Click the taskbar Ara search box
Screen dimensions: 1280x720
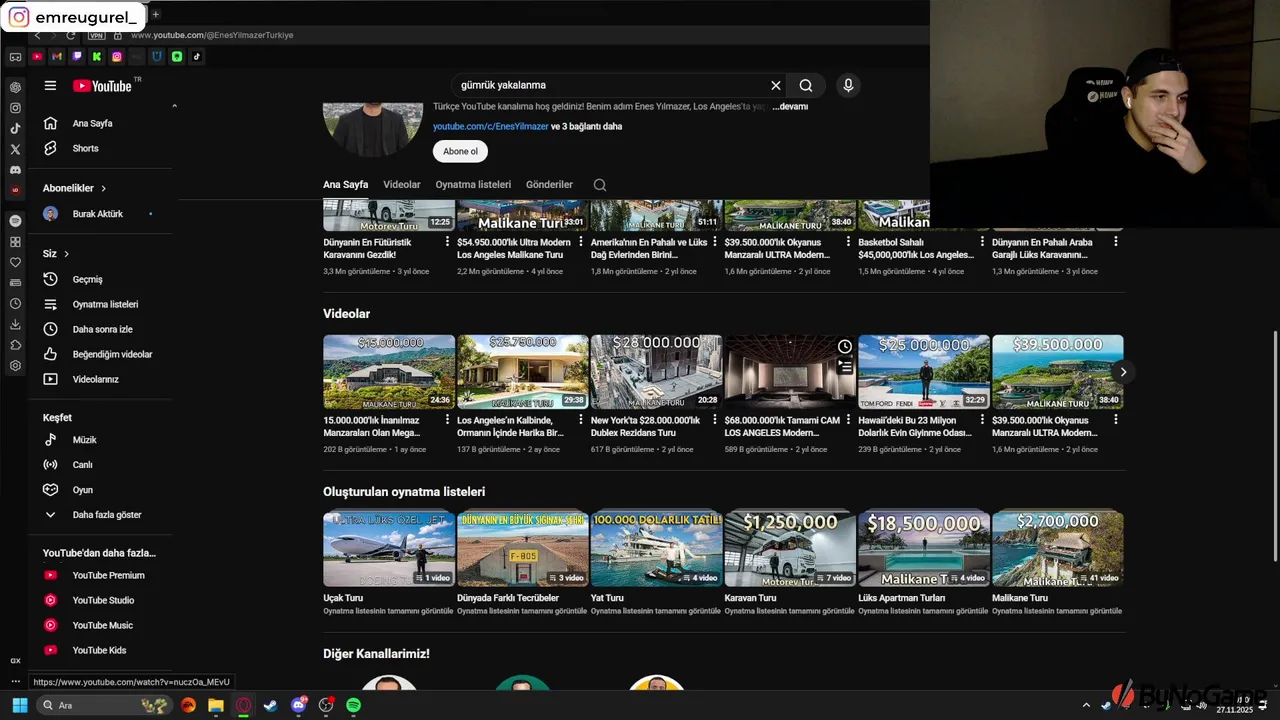pos(103,705)
